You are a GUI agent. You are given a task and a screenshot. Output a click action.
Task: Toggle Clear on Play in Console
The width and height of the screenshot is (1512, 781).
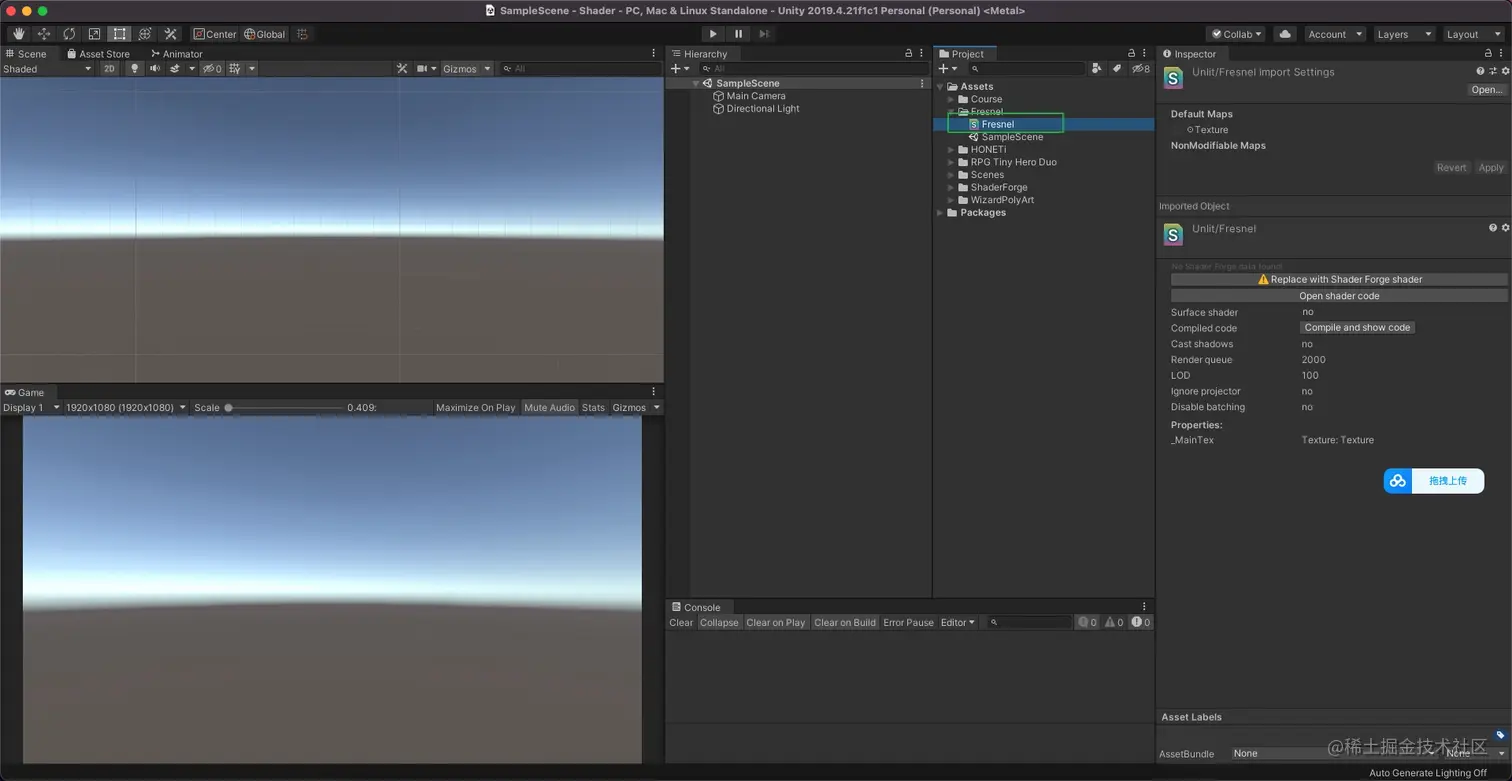[775, 623]
